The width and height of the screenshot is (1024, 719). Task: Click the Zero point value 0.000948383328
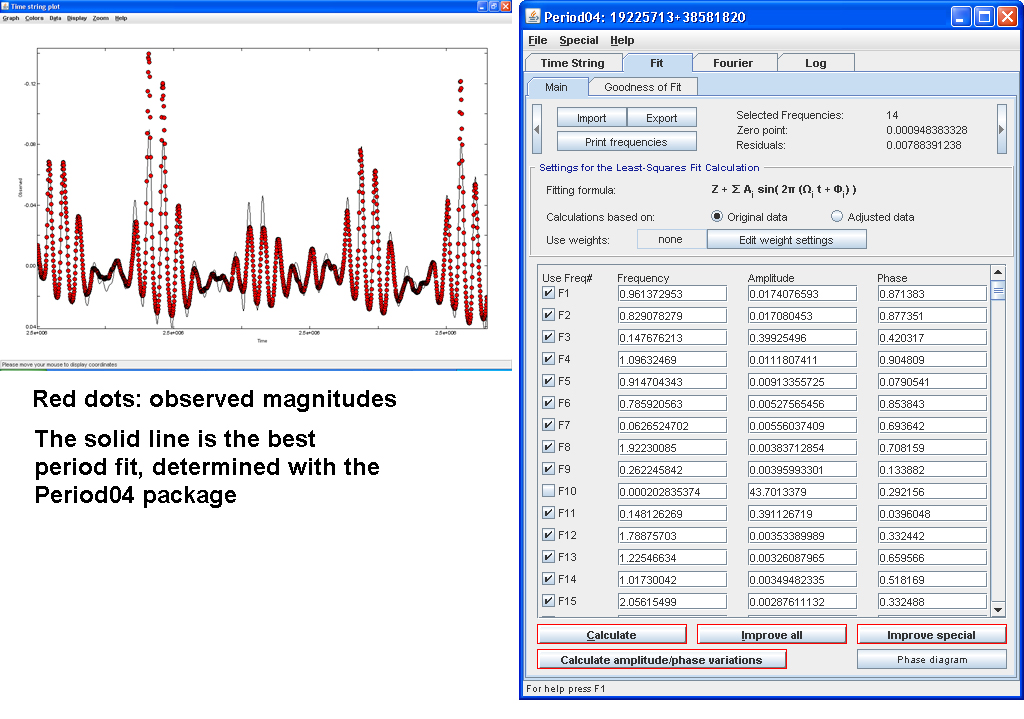pyautogui.click(x=927, y=130)
